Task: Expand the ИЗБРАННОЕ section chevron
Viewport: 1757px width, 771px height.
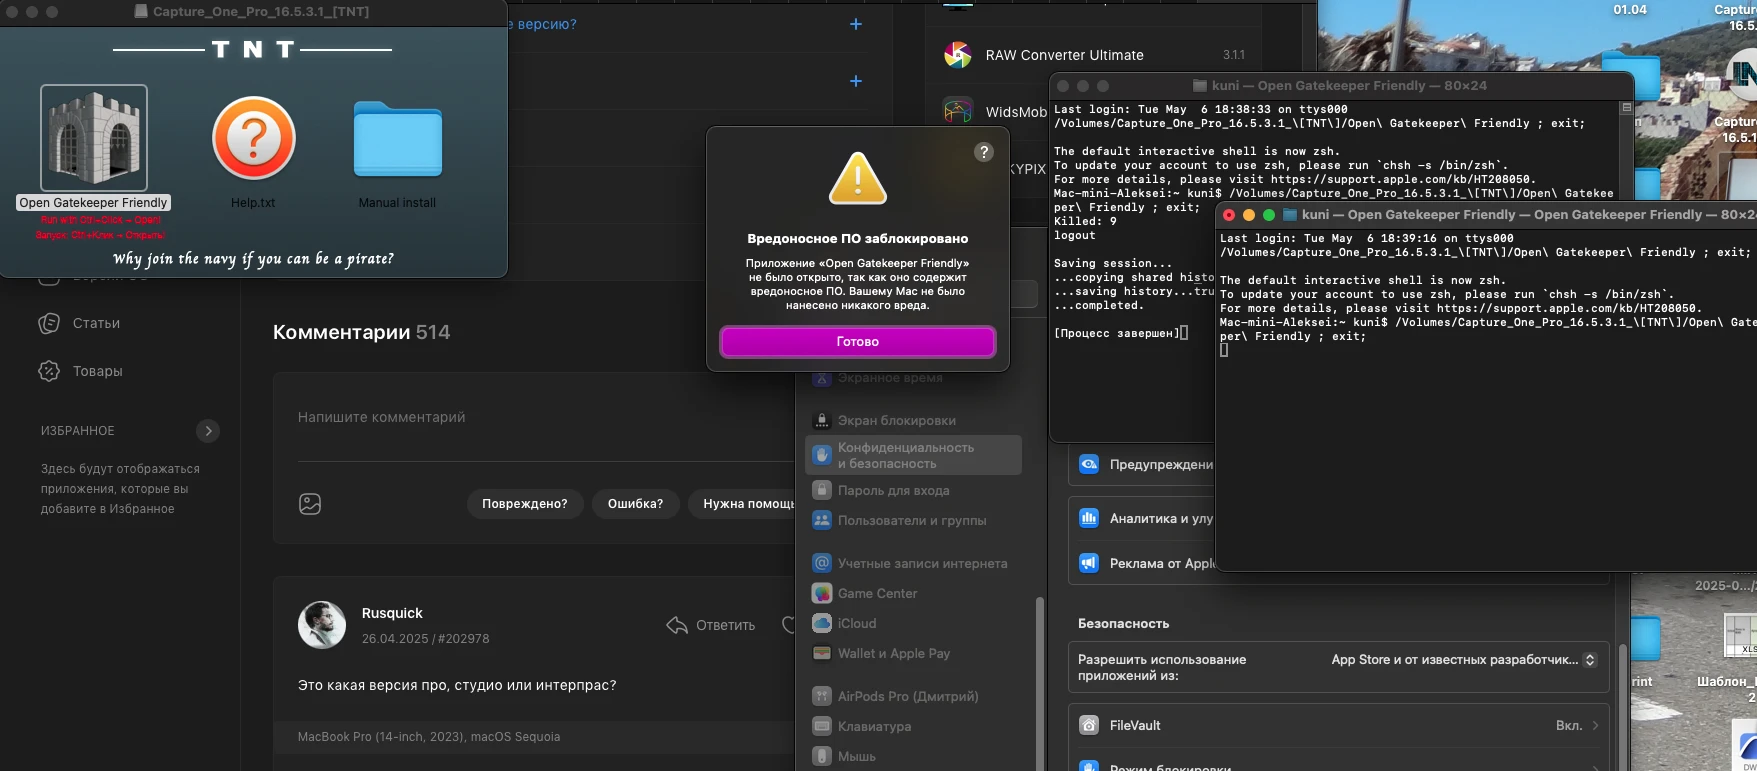Action: 208,431
